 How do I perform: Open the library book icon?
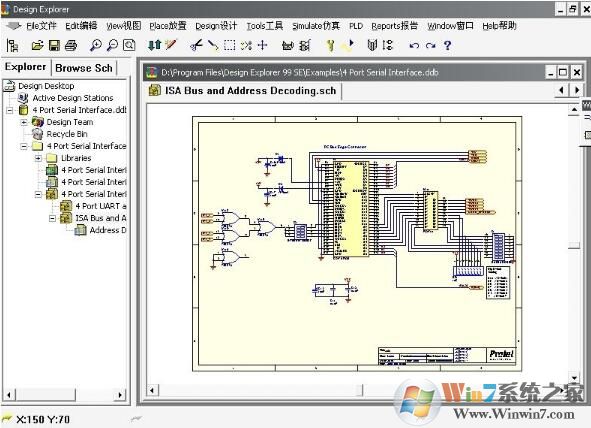(x=372, y=45)
